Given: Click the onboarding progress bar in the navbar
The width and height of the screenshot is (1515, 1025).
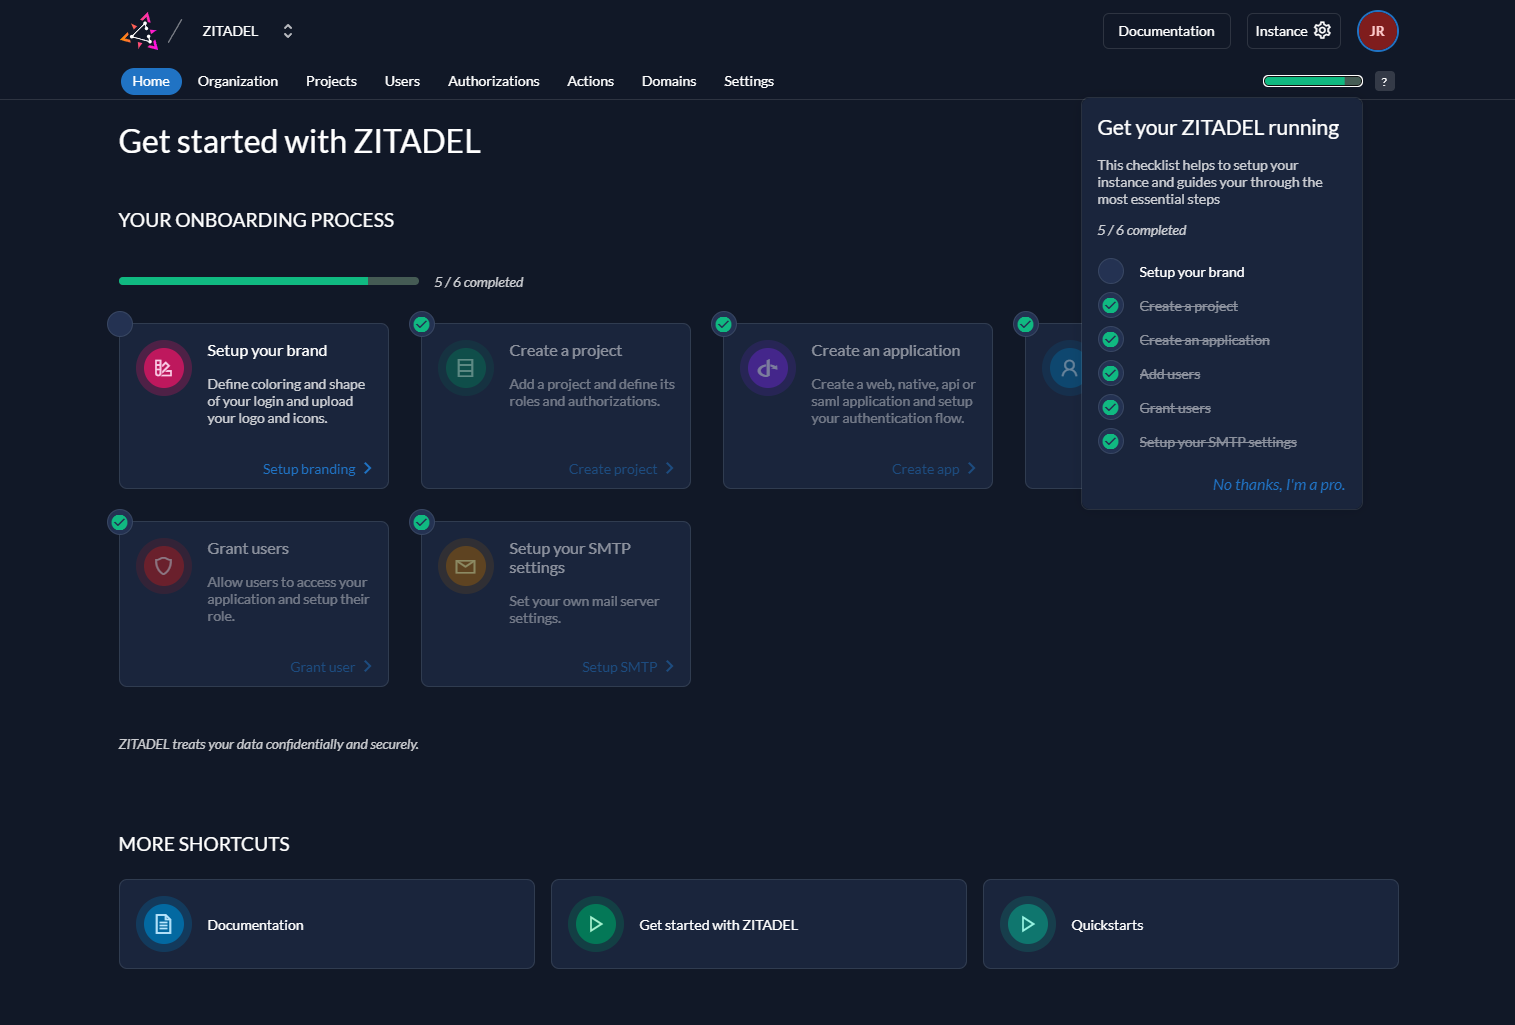Looking at the screenshot, I should (x=1312, y=81).
